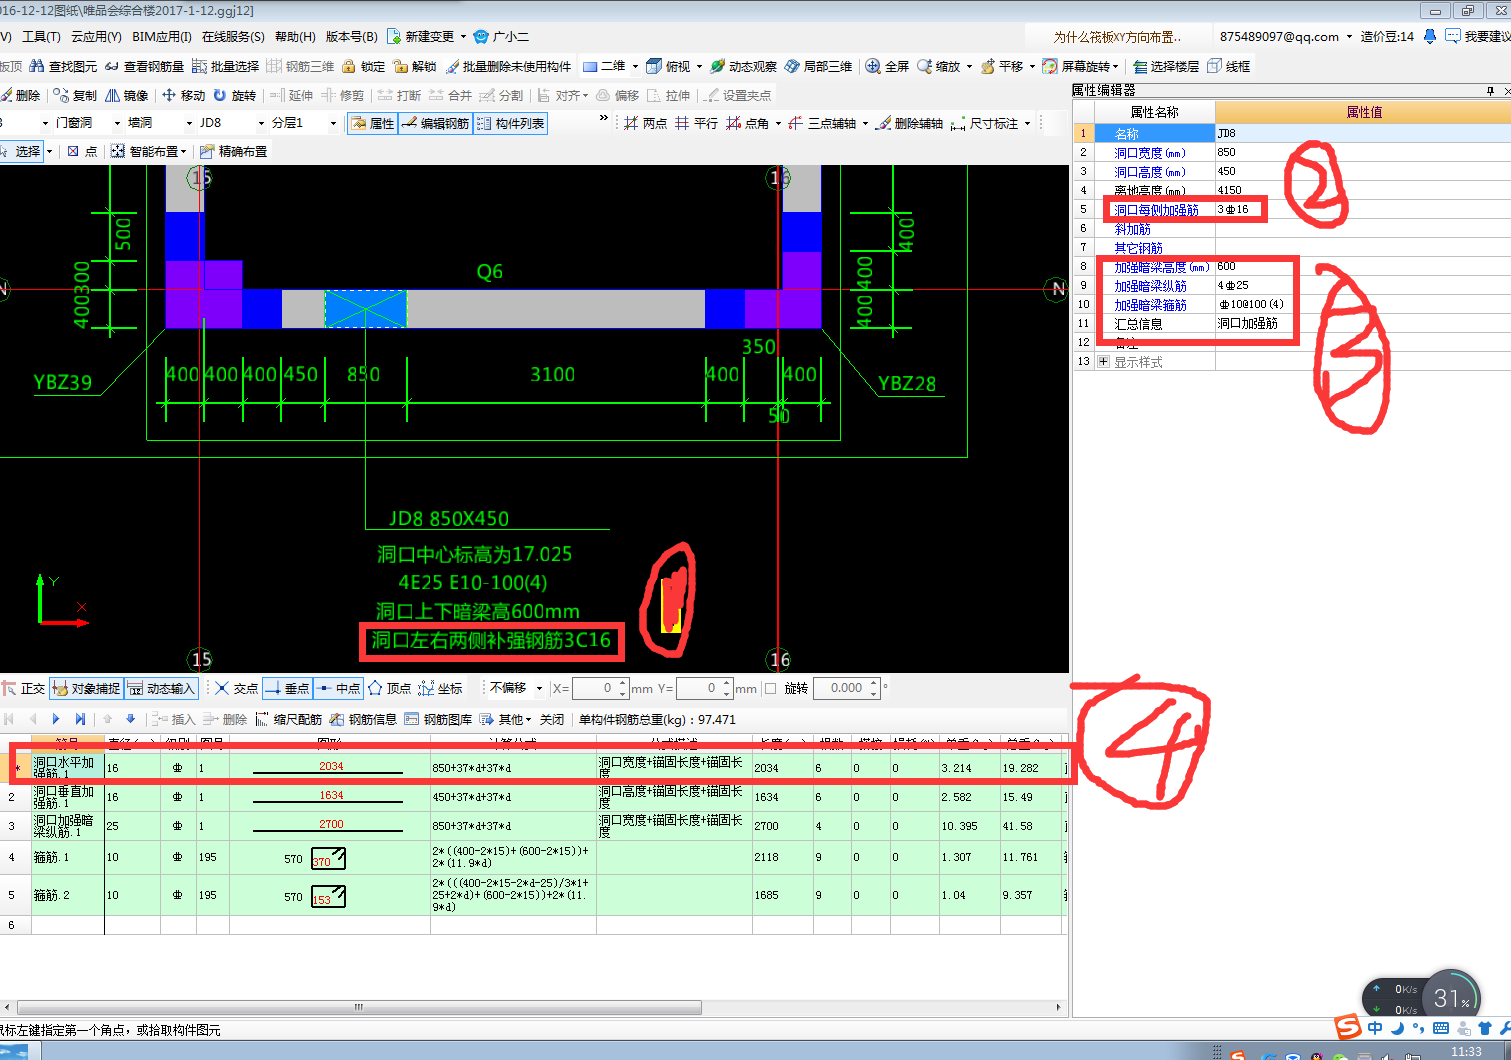Screen dimensions: 1511x1060
Task: Open the 门窗洞 component type dropdown
Action: [x=117, y=123]
